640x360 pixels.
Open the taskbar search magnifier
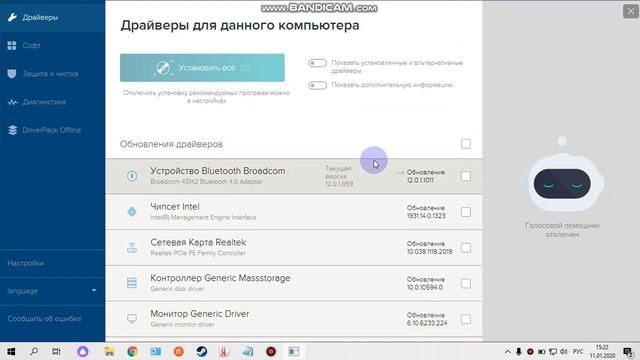click(x=34, y=351)
